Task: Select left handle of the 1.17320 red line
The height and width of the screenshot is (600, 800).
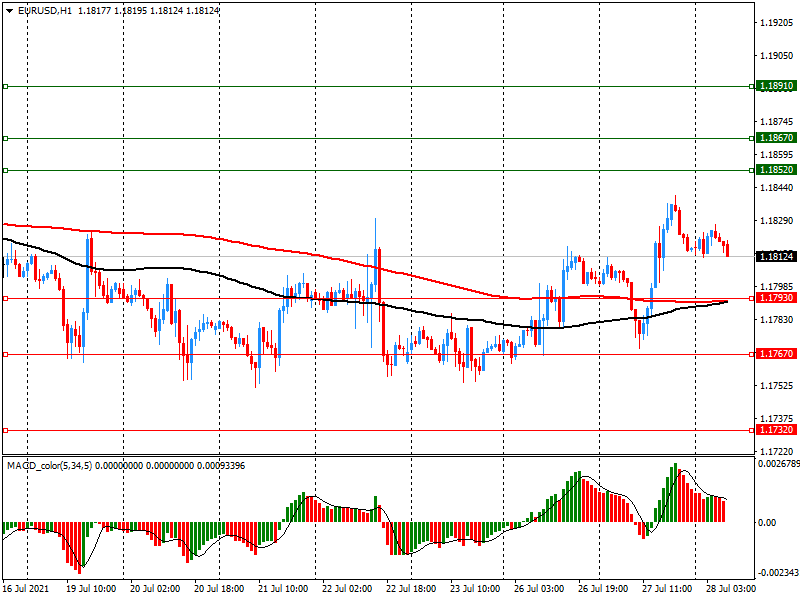Action: 6,431
